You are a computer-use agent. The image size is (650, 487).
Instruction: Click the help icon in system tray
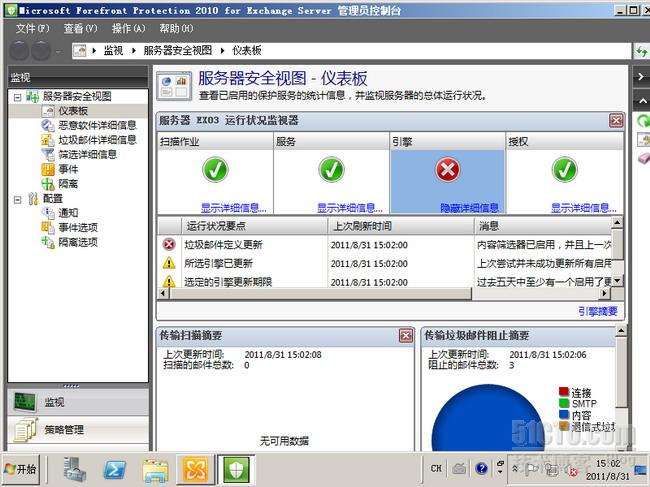pos(481,468)
